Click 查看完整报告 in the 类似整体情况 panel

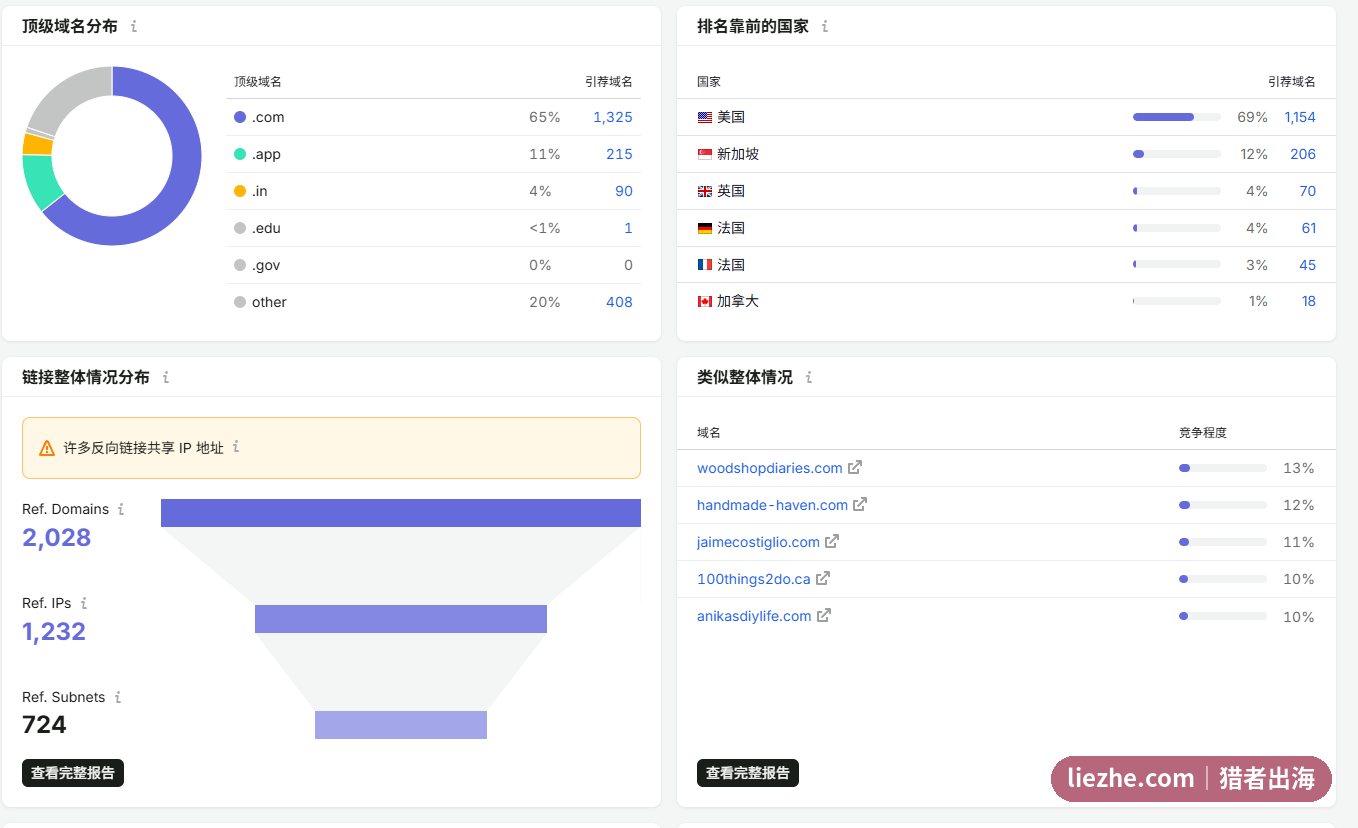748,773
